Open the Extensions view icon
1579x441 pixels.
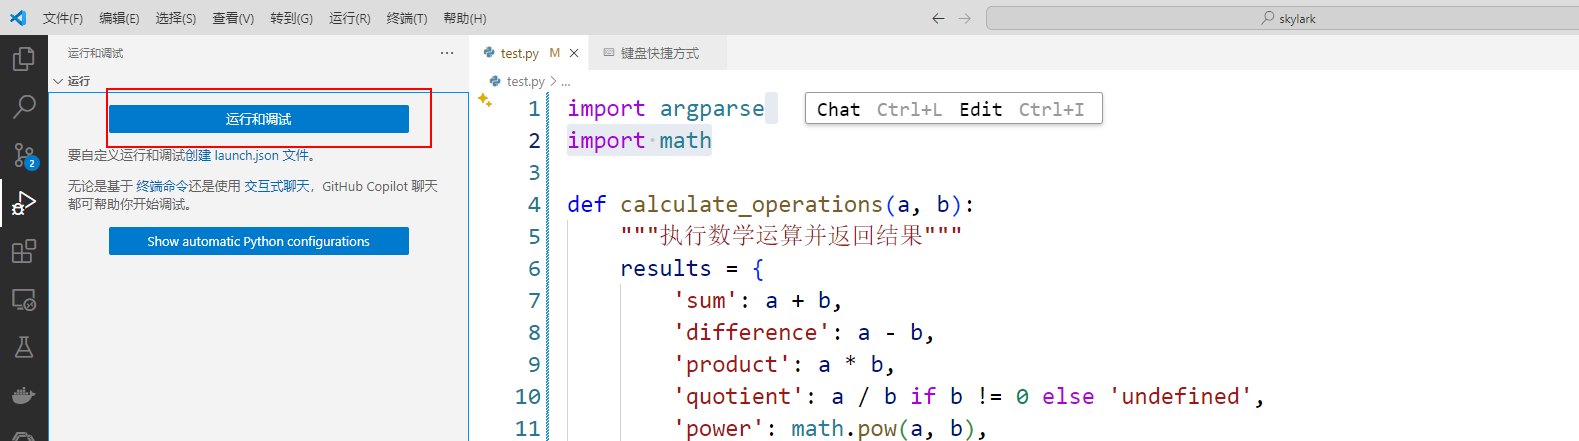(x=23, y=251)
